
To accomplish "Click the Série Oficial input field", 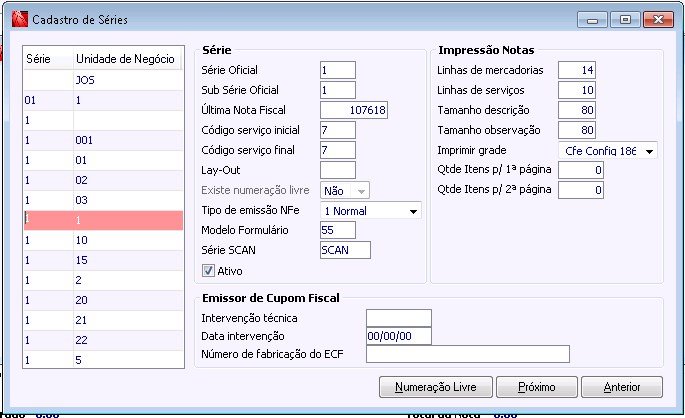I will [337, 70].
